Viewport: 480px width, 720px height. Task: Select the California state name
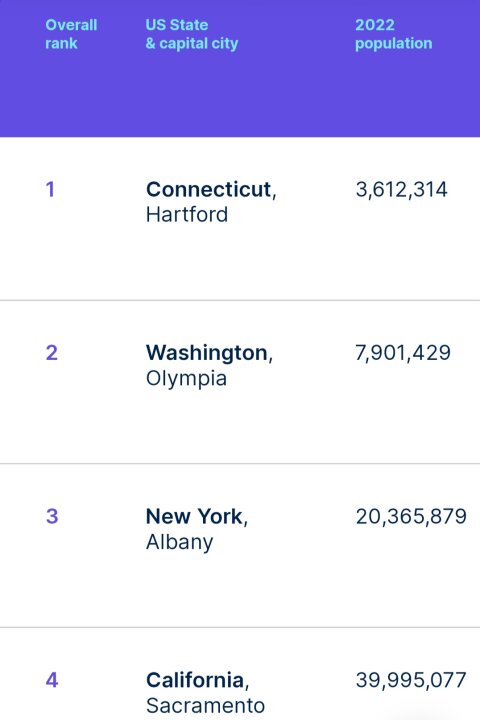pos(195,680)
